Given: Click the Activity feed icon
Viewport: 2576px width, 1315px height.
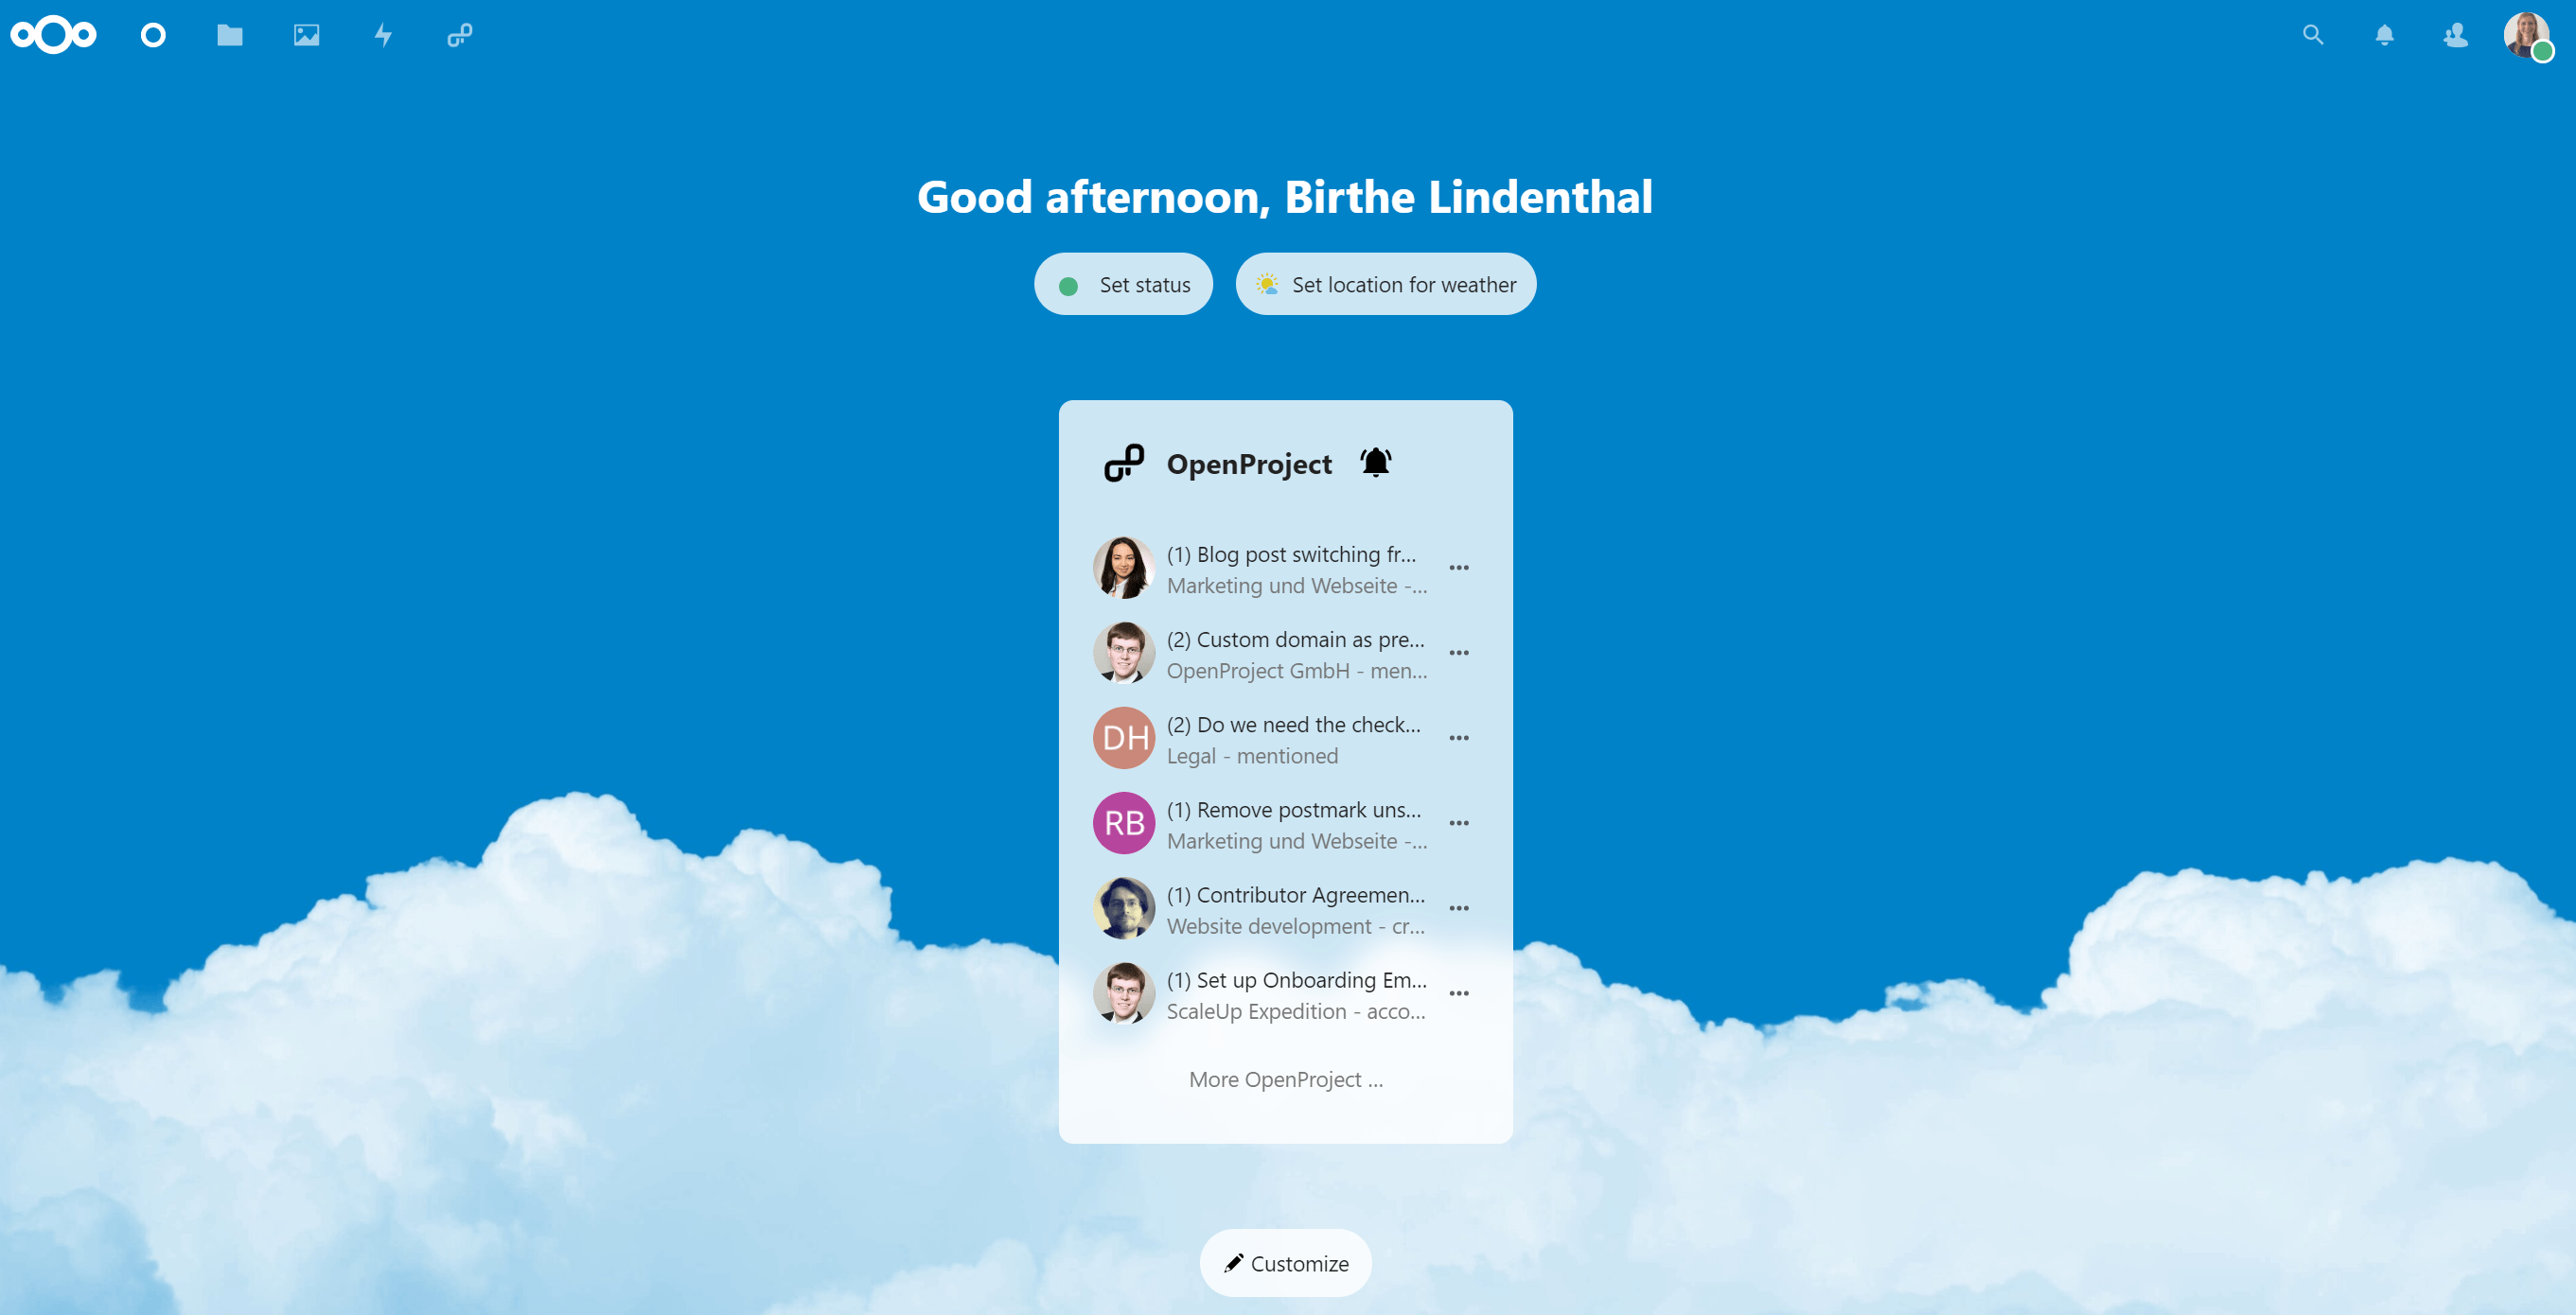Looking at the screenshot, I should 382,33.
